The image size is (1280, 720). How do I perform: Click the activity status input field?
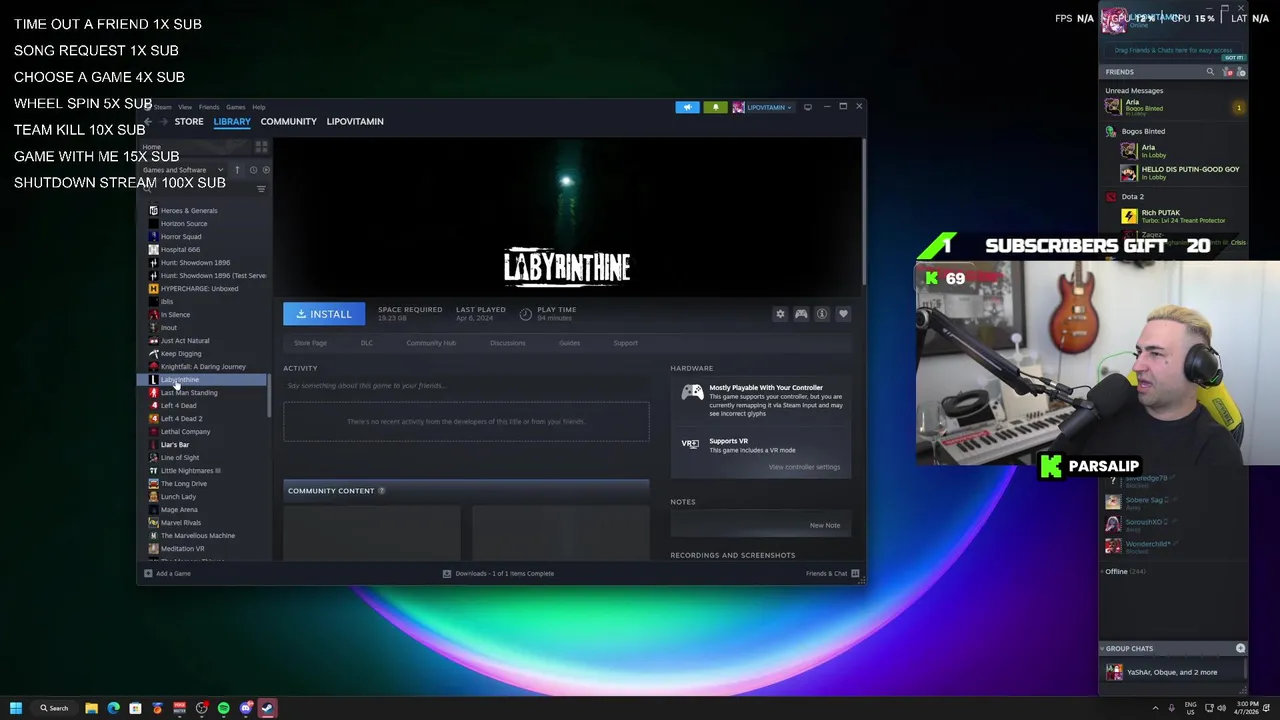point(466,385)
